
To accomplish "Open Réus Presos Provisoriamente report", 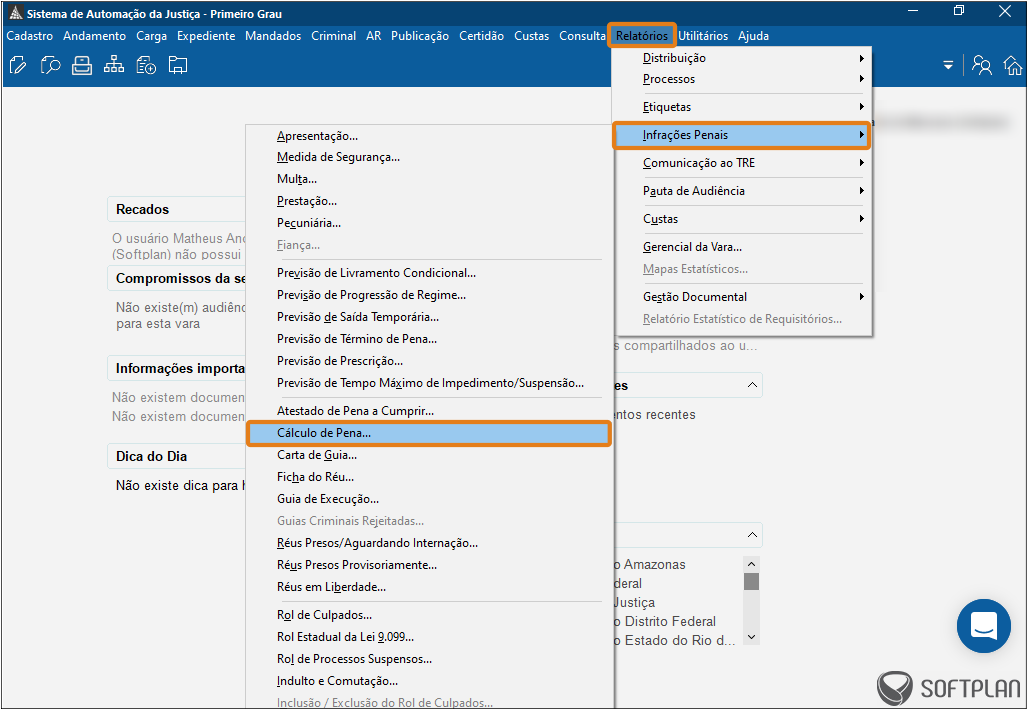I will 429,565.
